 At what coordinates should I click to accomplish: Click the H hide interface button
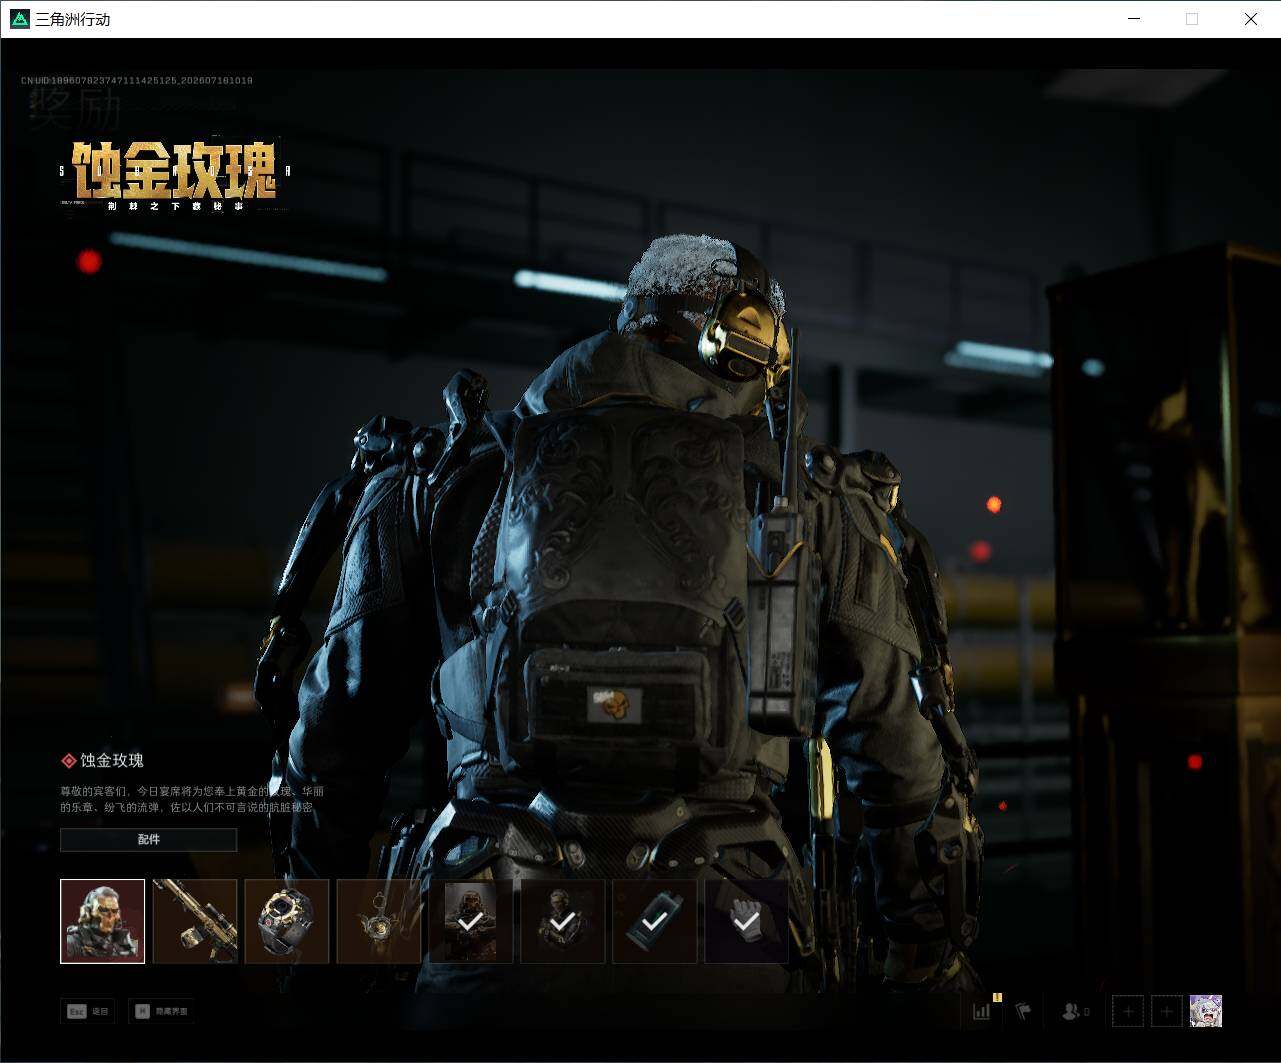(x=161, y=1011)
